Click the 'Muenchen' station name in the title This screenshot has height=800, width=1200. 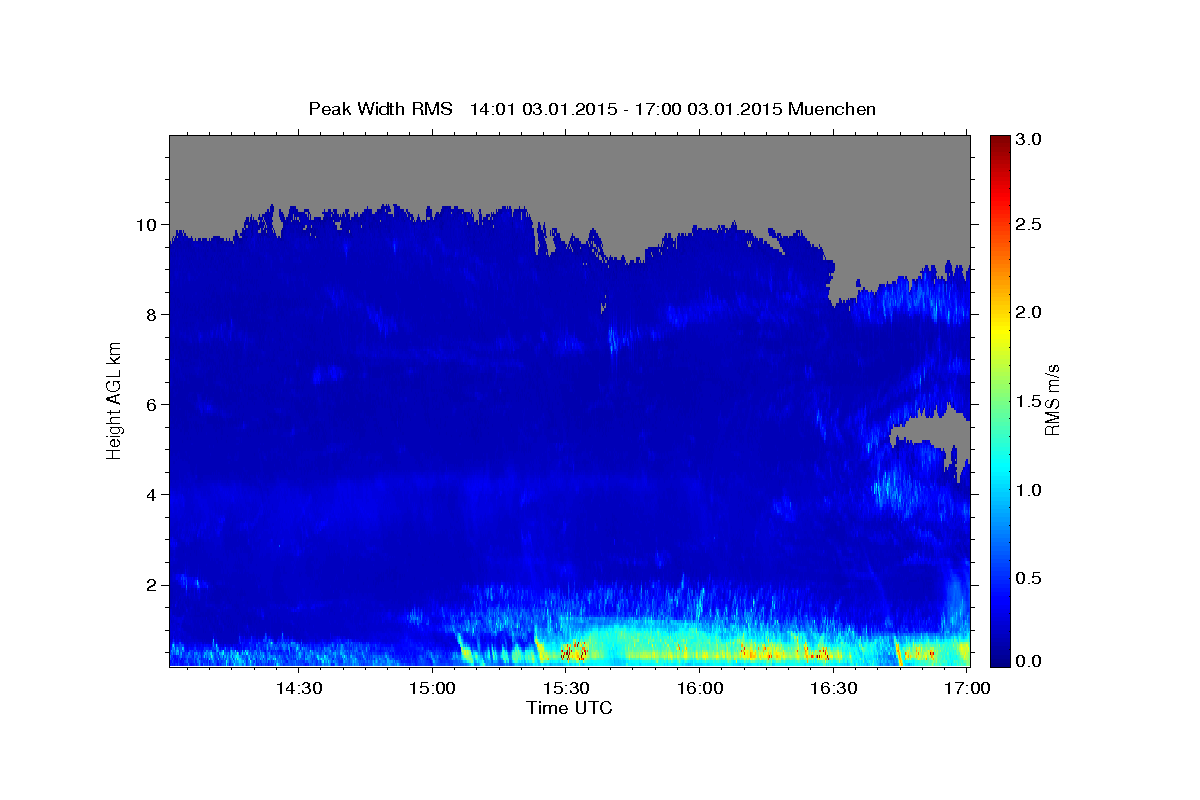832,109
